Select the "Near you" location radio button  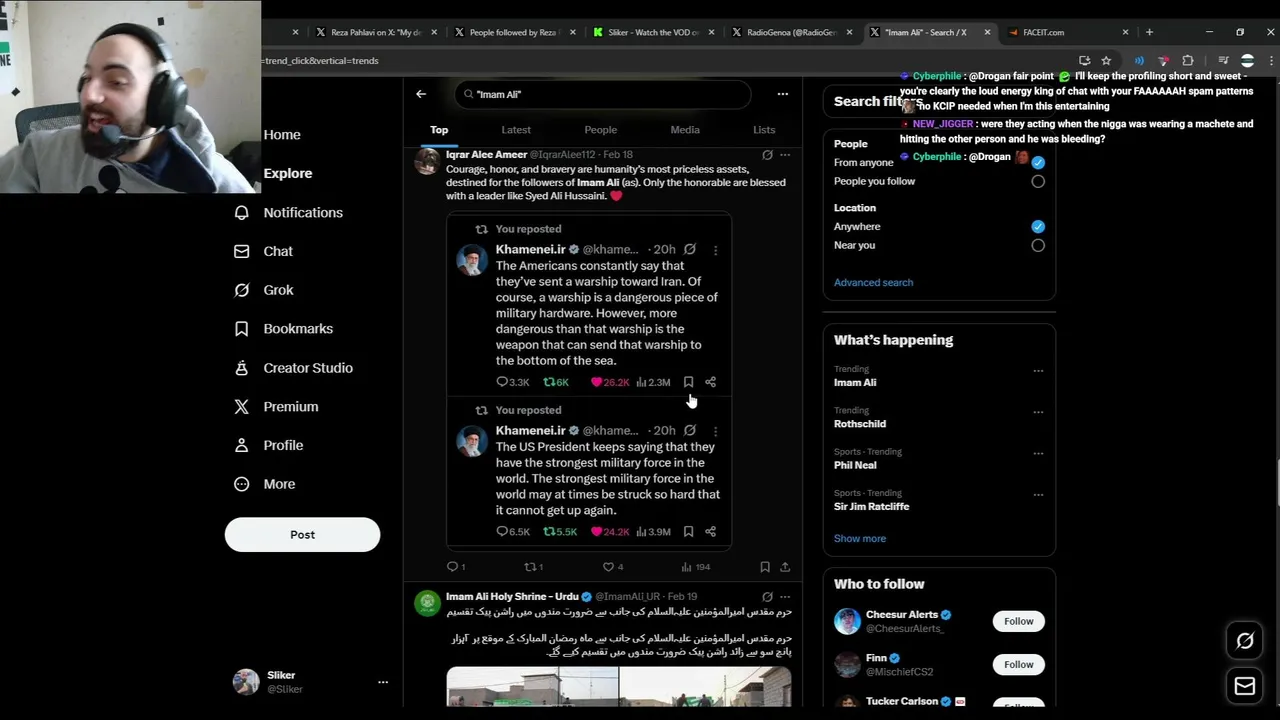[x=1038, y=246]
